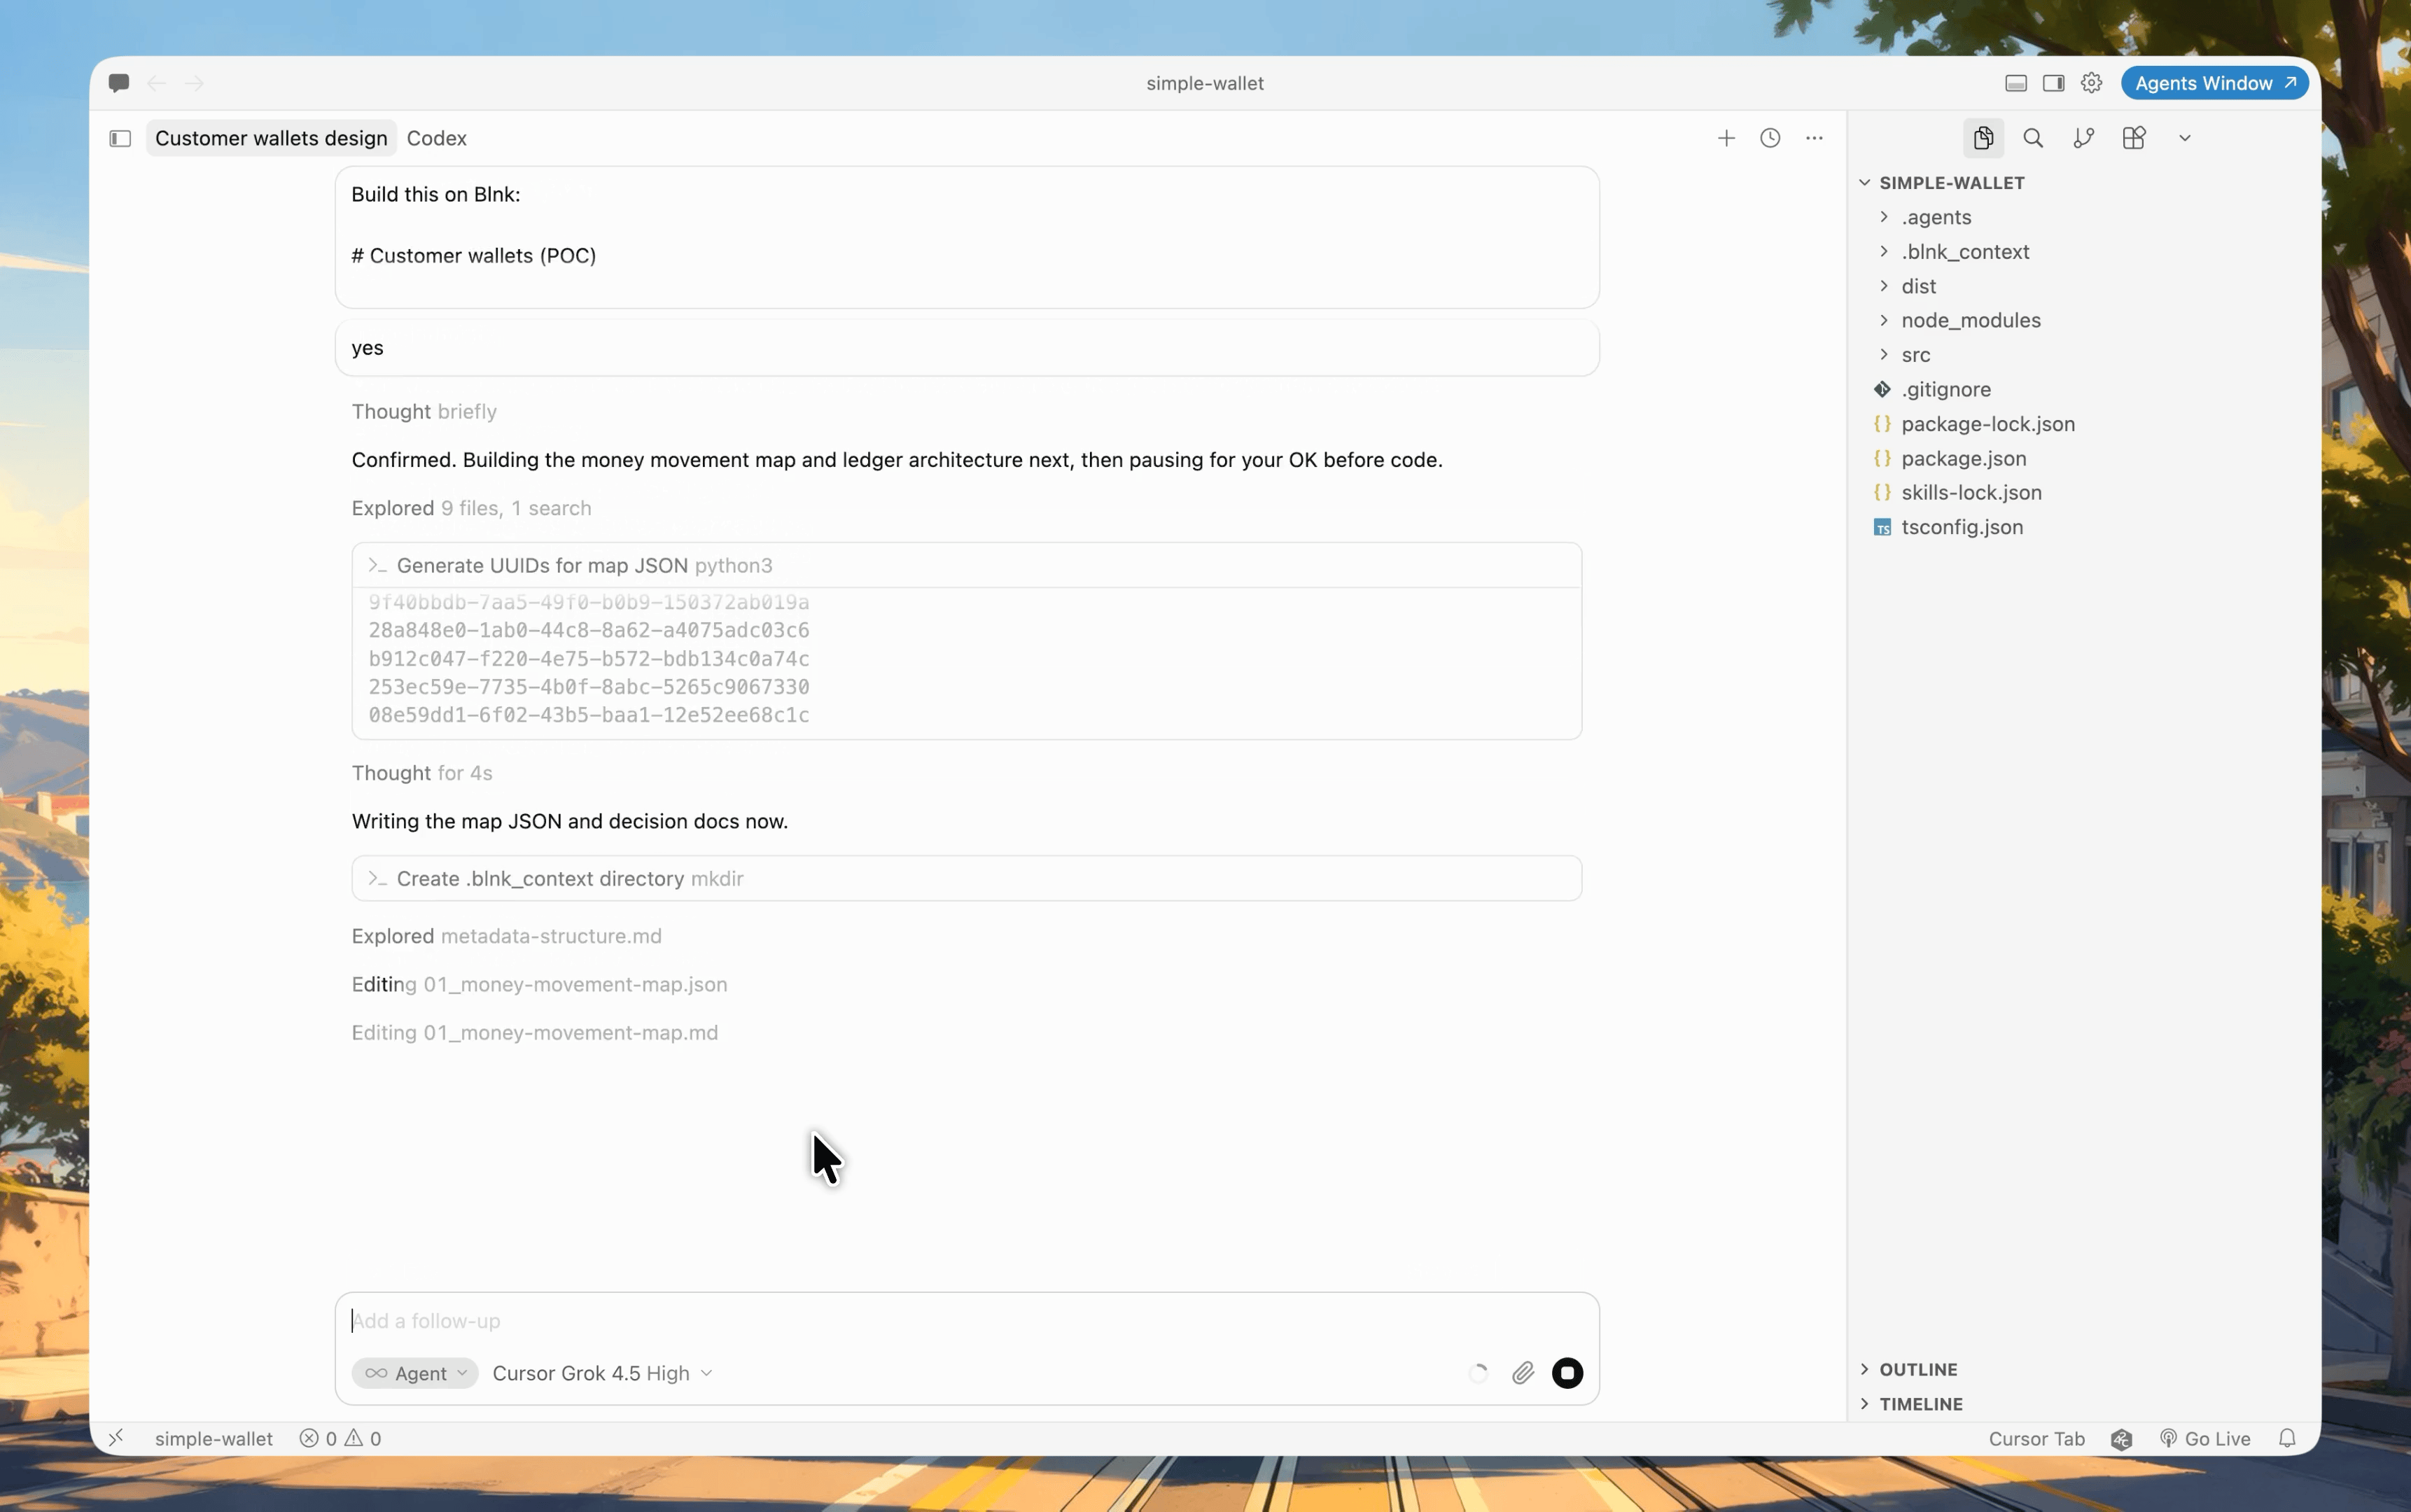The image size is (2411, 1512).
Task: Click UUID line starting 08e59dd1
Action: [x=589, y=714]
